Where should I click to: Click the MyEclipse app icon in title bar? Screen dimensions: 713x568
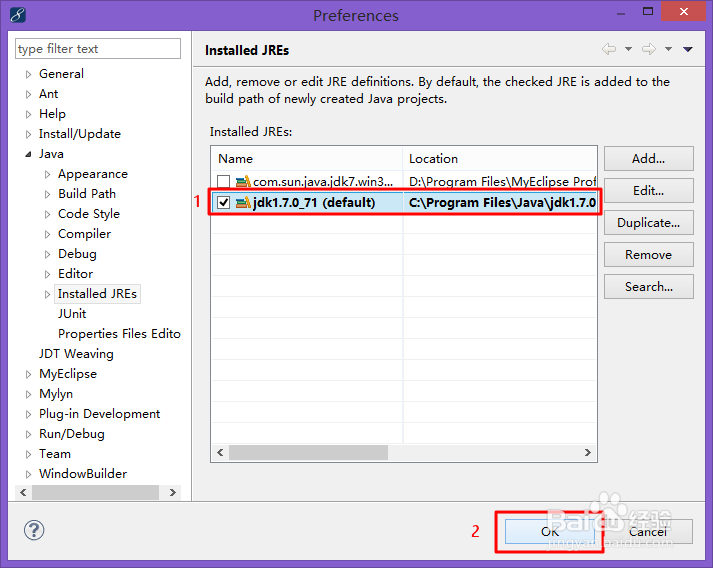click(17, 15)
